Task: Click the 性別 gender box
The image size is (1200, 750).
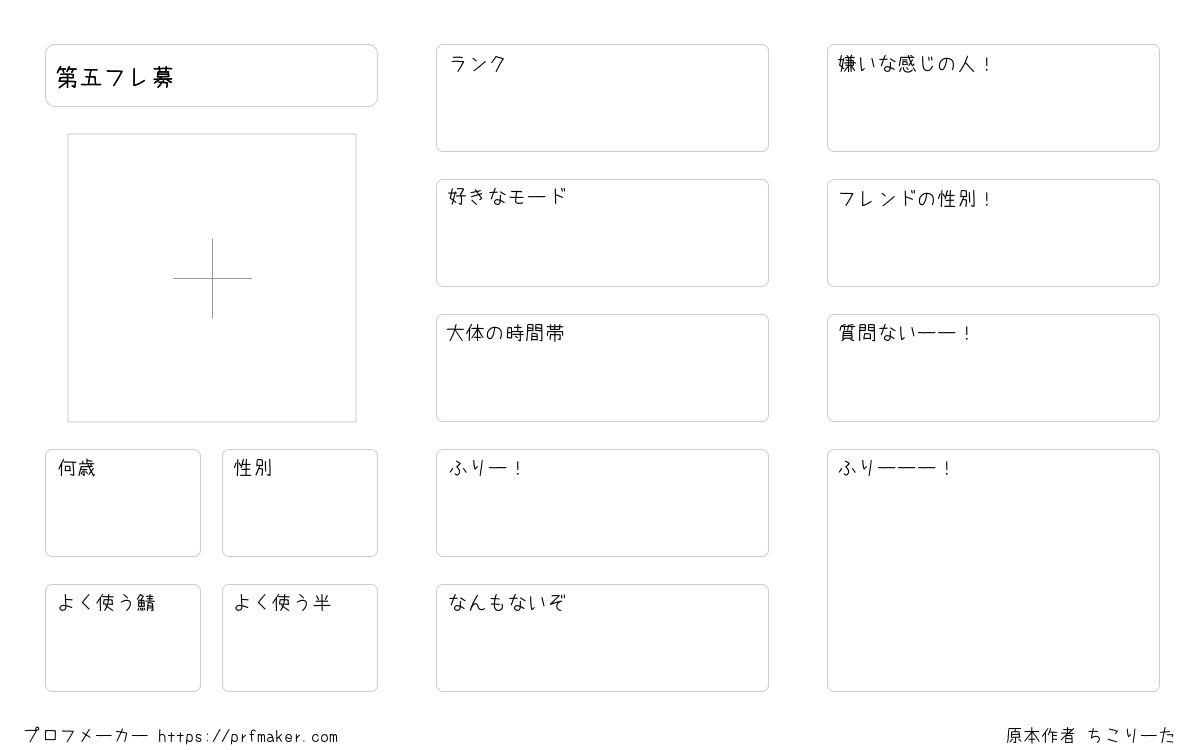Action: [300, 503]
